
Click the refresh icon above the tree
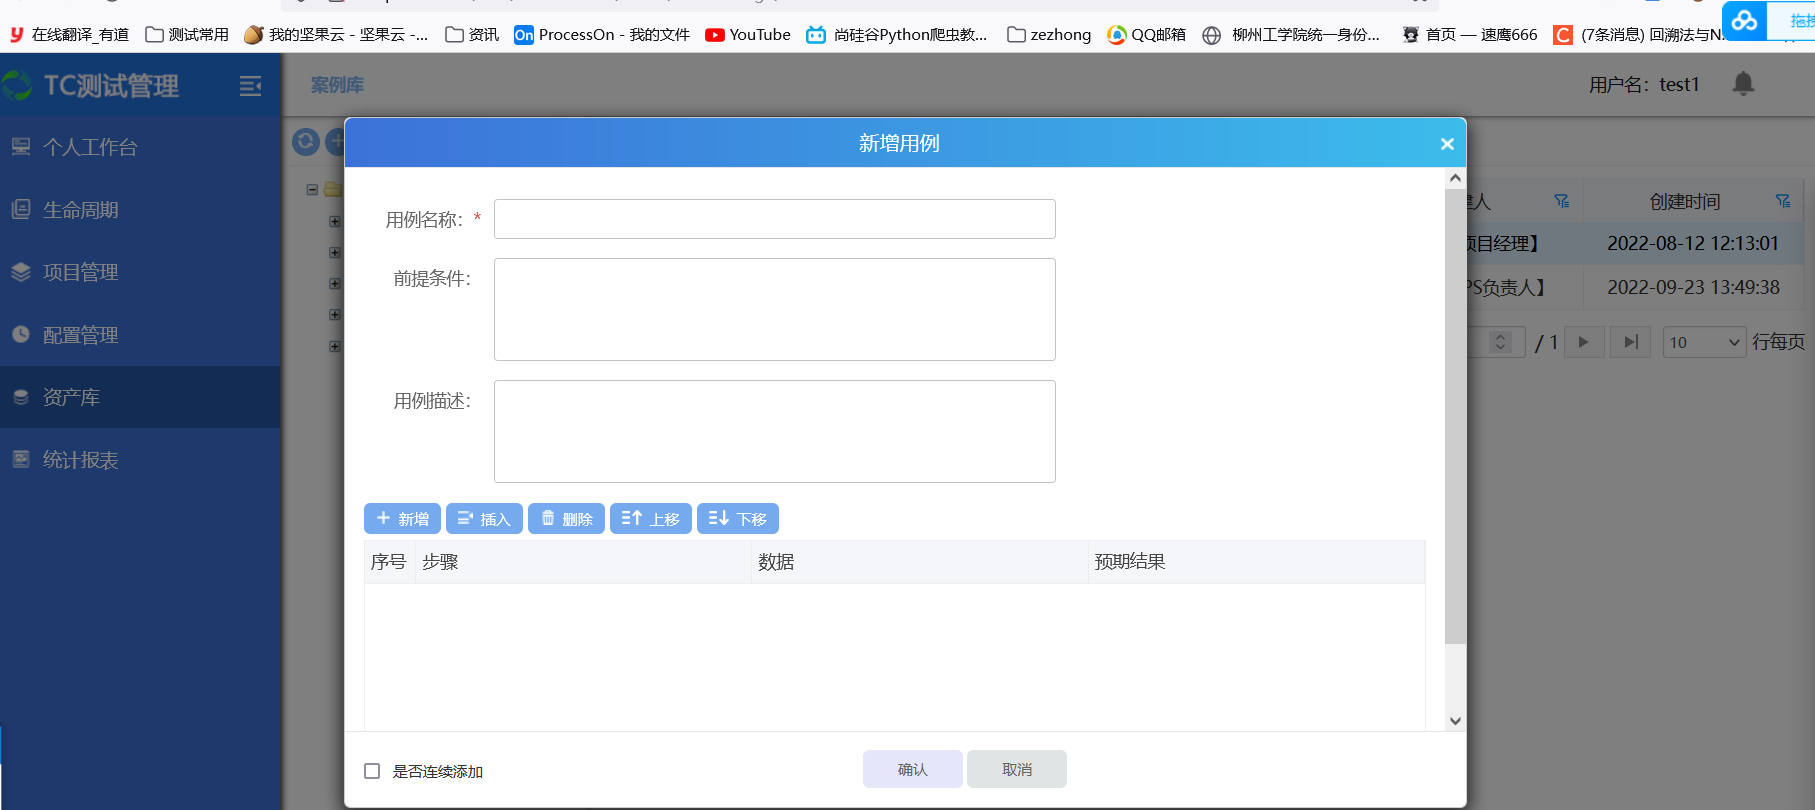[306, 142]
